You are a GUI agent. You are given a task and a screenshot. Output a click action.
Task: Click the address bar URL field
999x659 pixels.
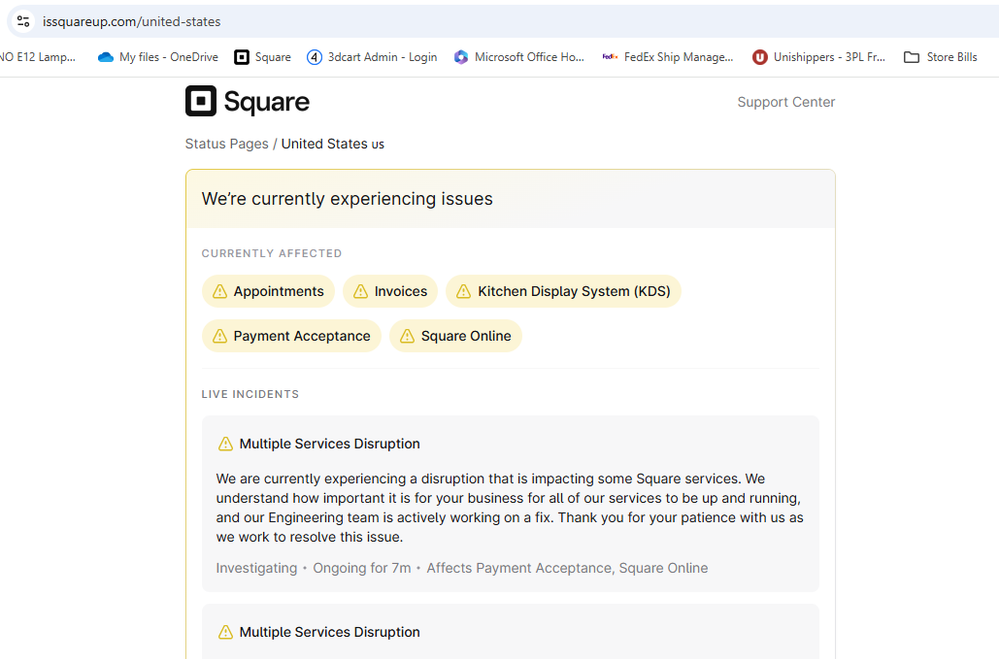coord(500,21)
